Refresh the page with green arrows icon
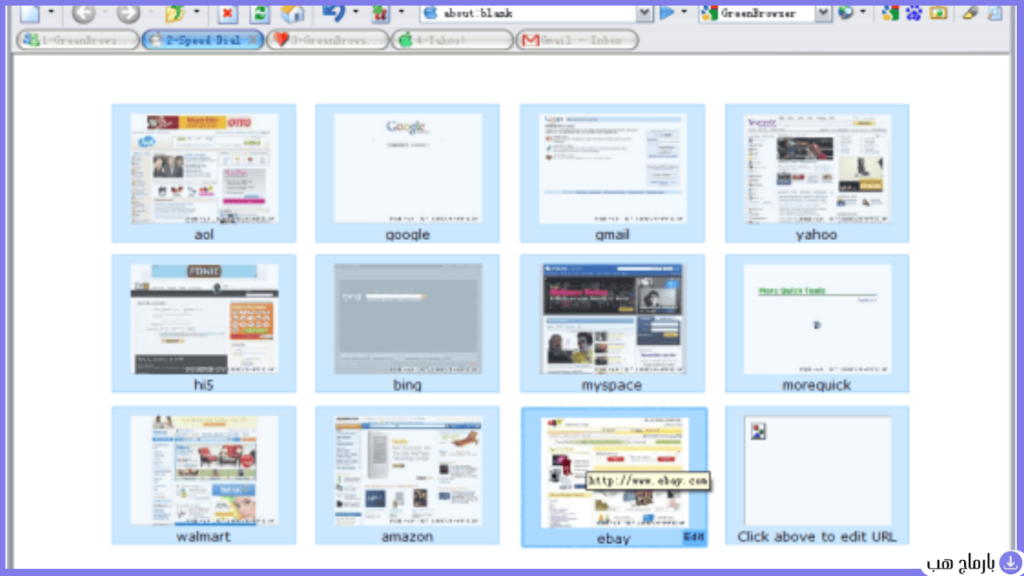Viewport: 1024px width, 576px height. 259,13
